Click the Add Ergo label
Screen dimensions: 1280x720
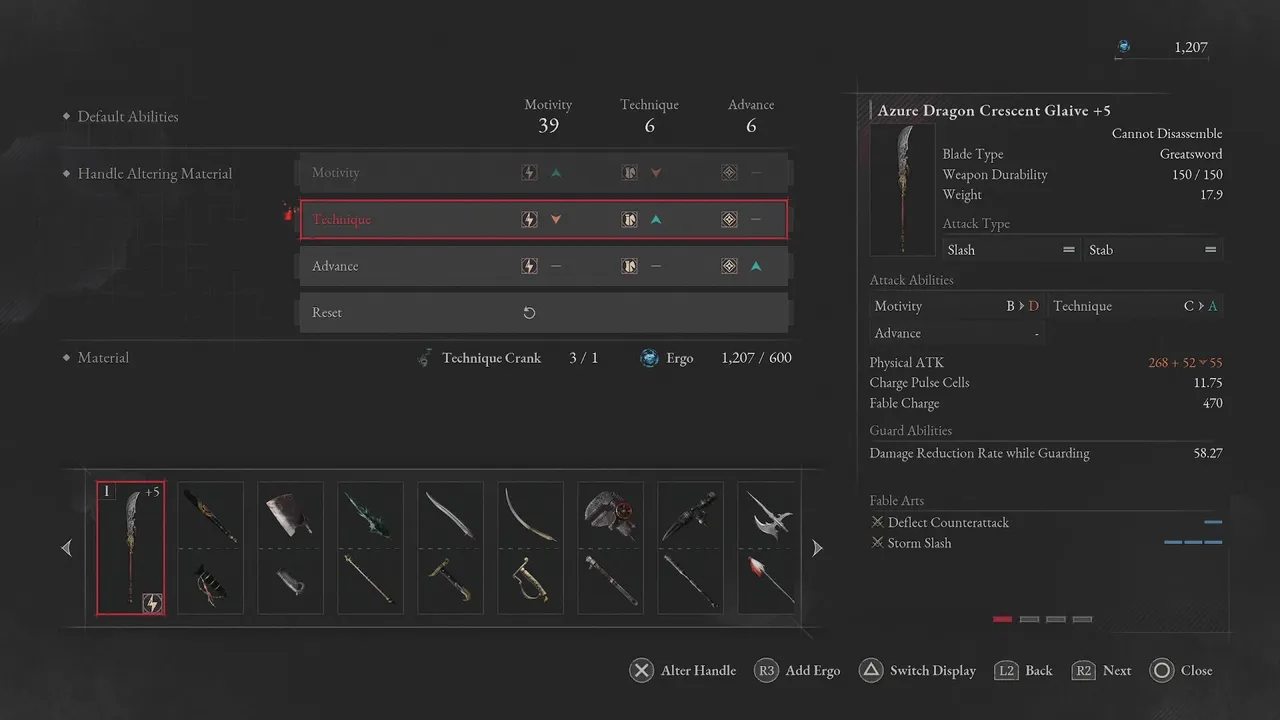point(813,671)
